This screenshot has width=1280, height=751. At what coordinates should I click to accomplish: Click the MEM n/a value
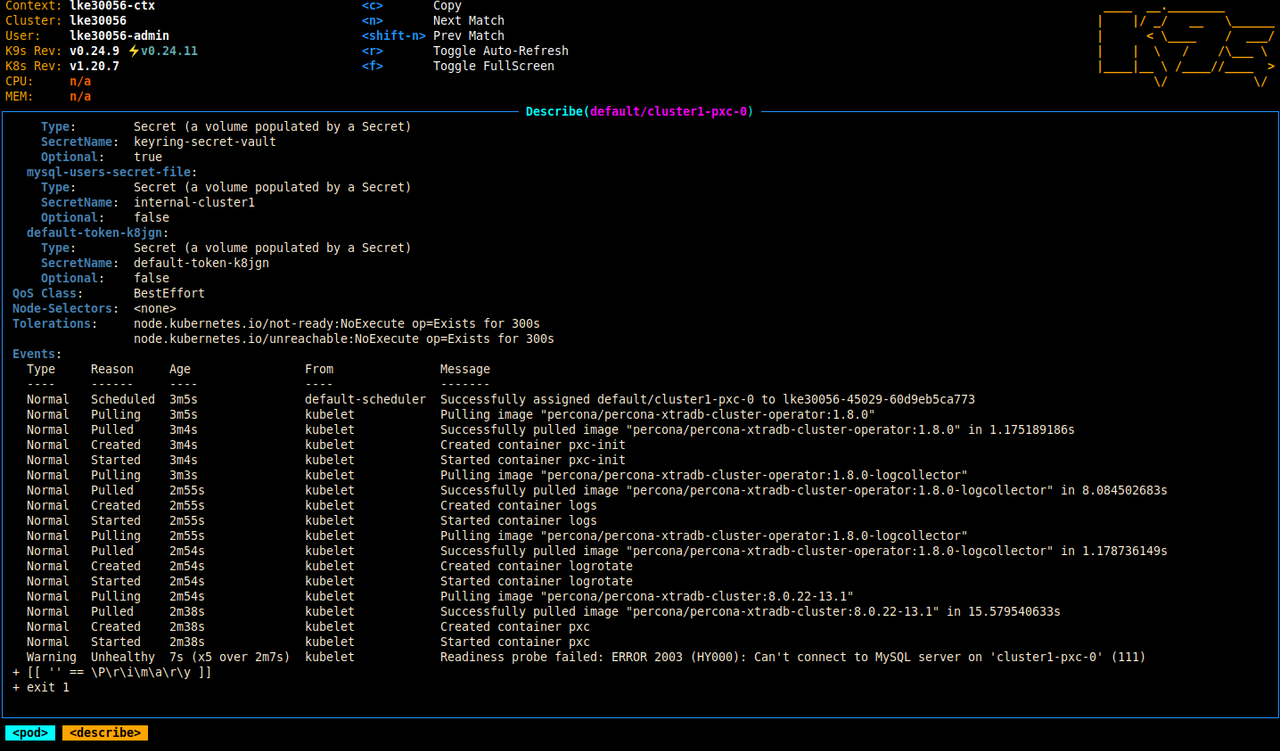click(80, 97)
